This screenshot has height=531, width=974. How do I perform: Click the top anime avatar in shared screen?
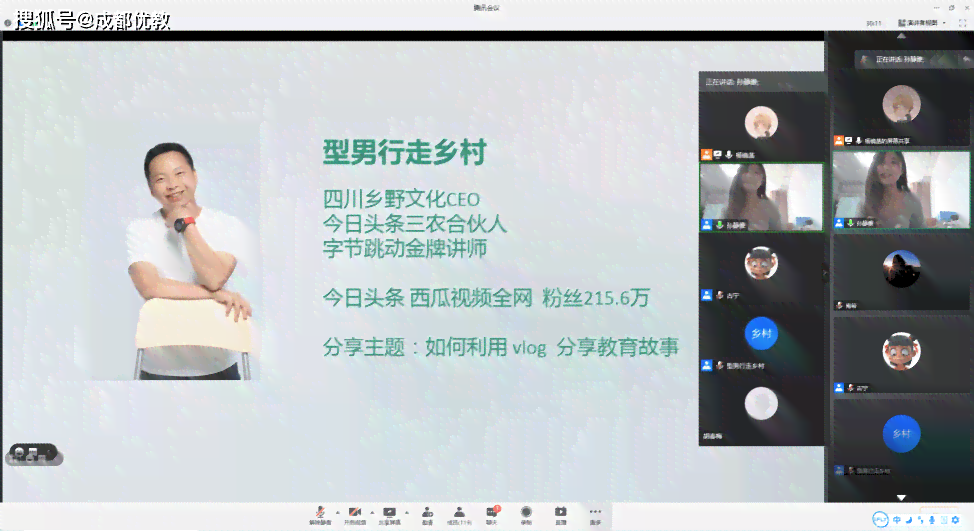coord(761,122)
